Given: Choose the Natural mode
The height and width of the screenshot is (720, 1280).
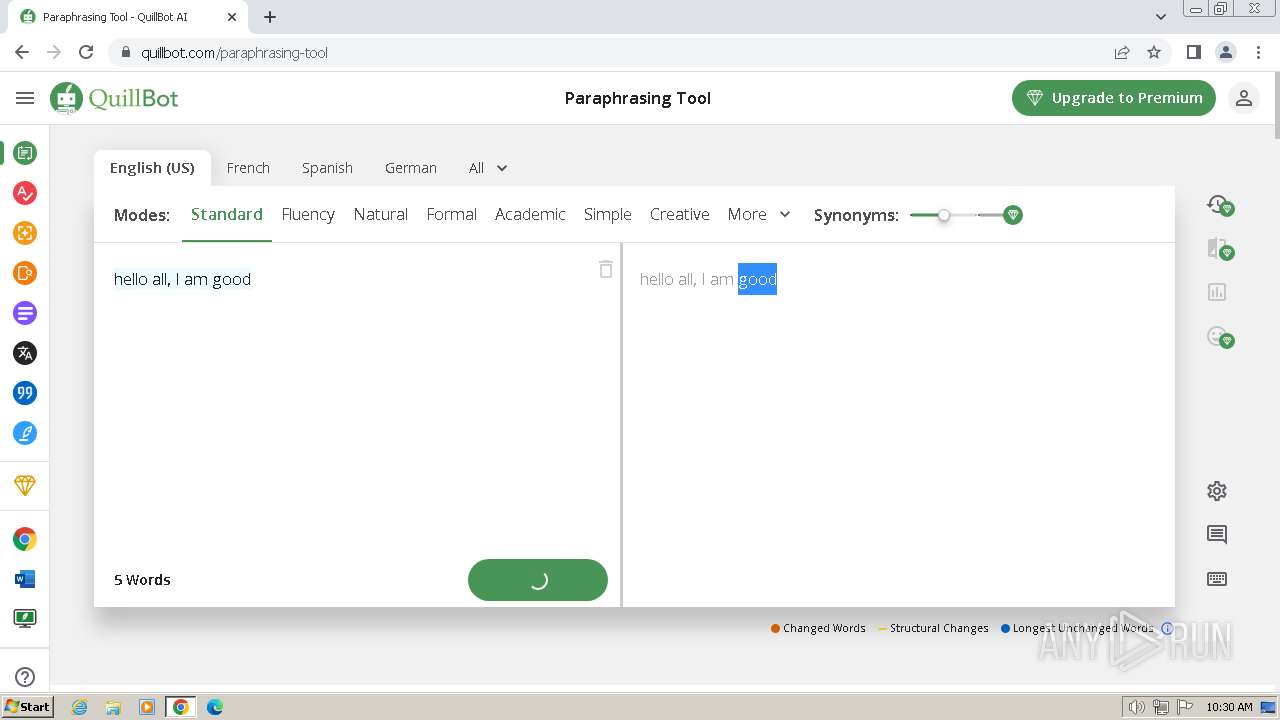Looking at the screenshot, I should tap(381, 214).
